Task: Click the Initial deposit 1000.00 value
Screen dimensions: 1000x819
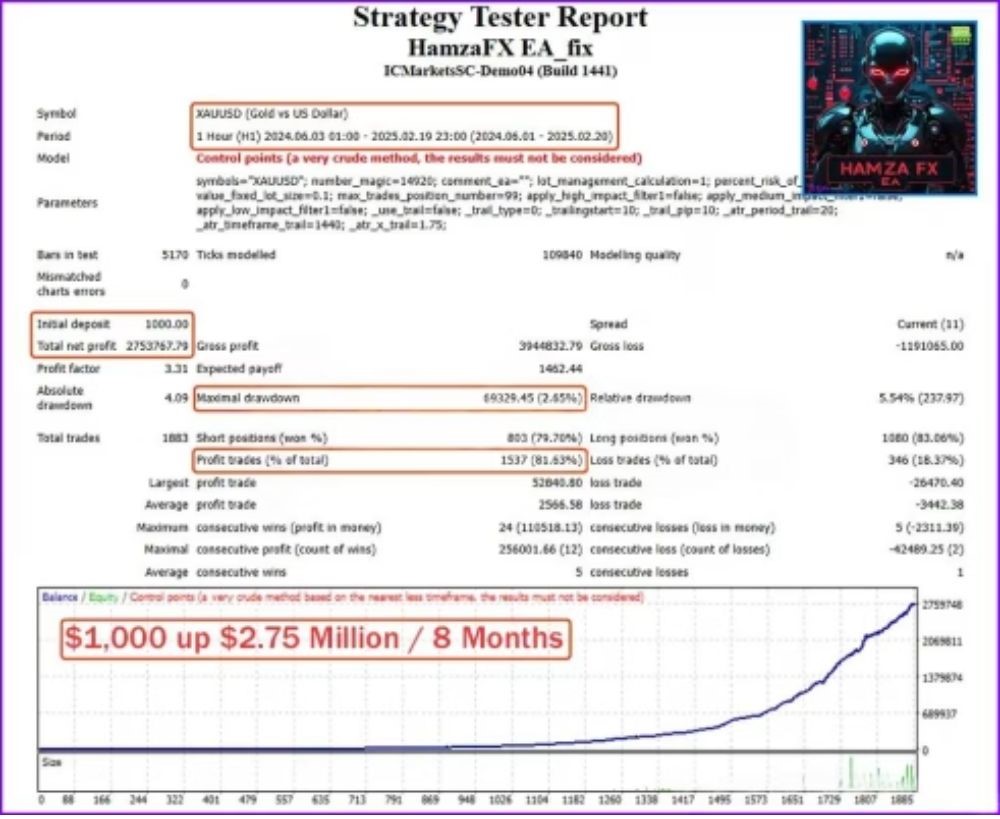Action: click(168, 324)
